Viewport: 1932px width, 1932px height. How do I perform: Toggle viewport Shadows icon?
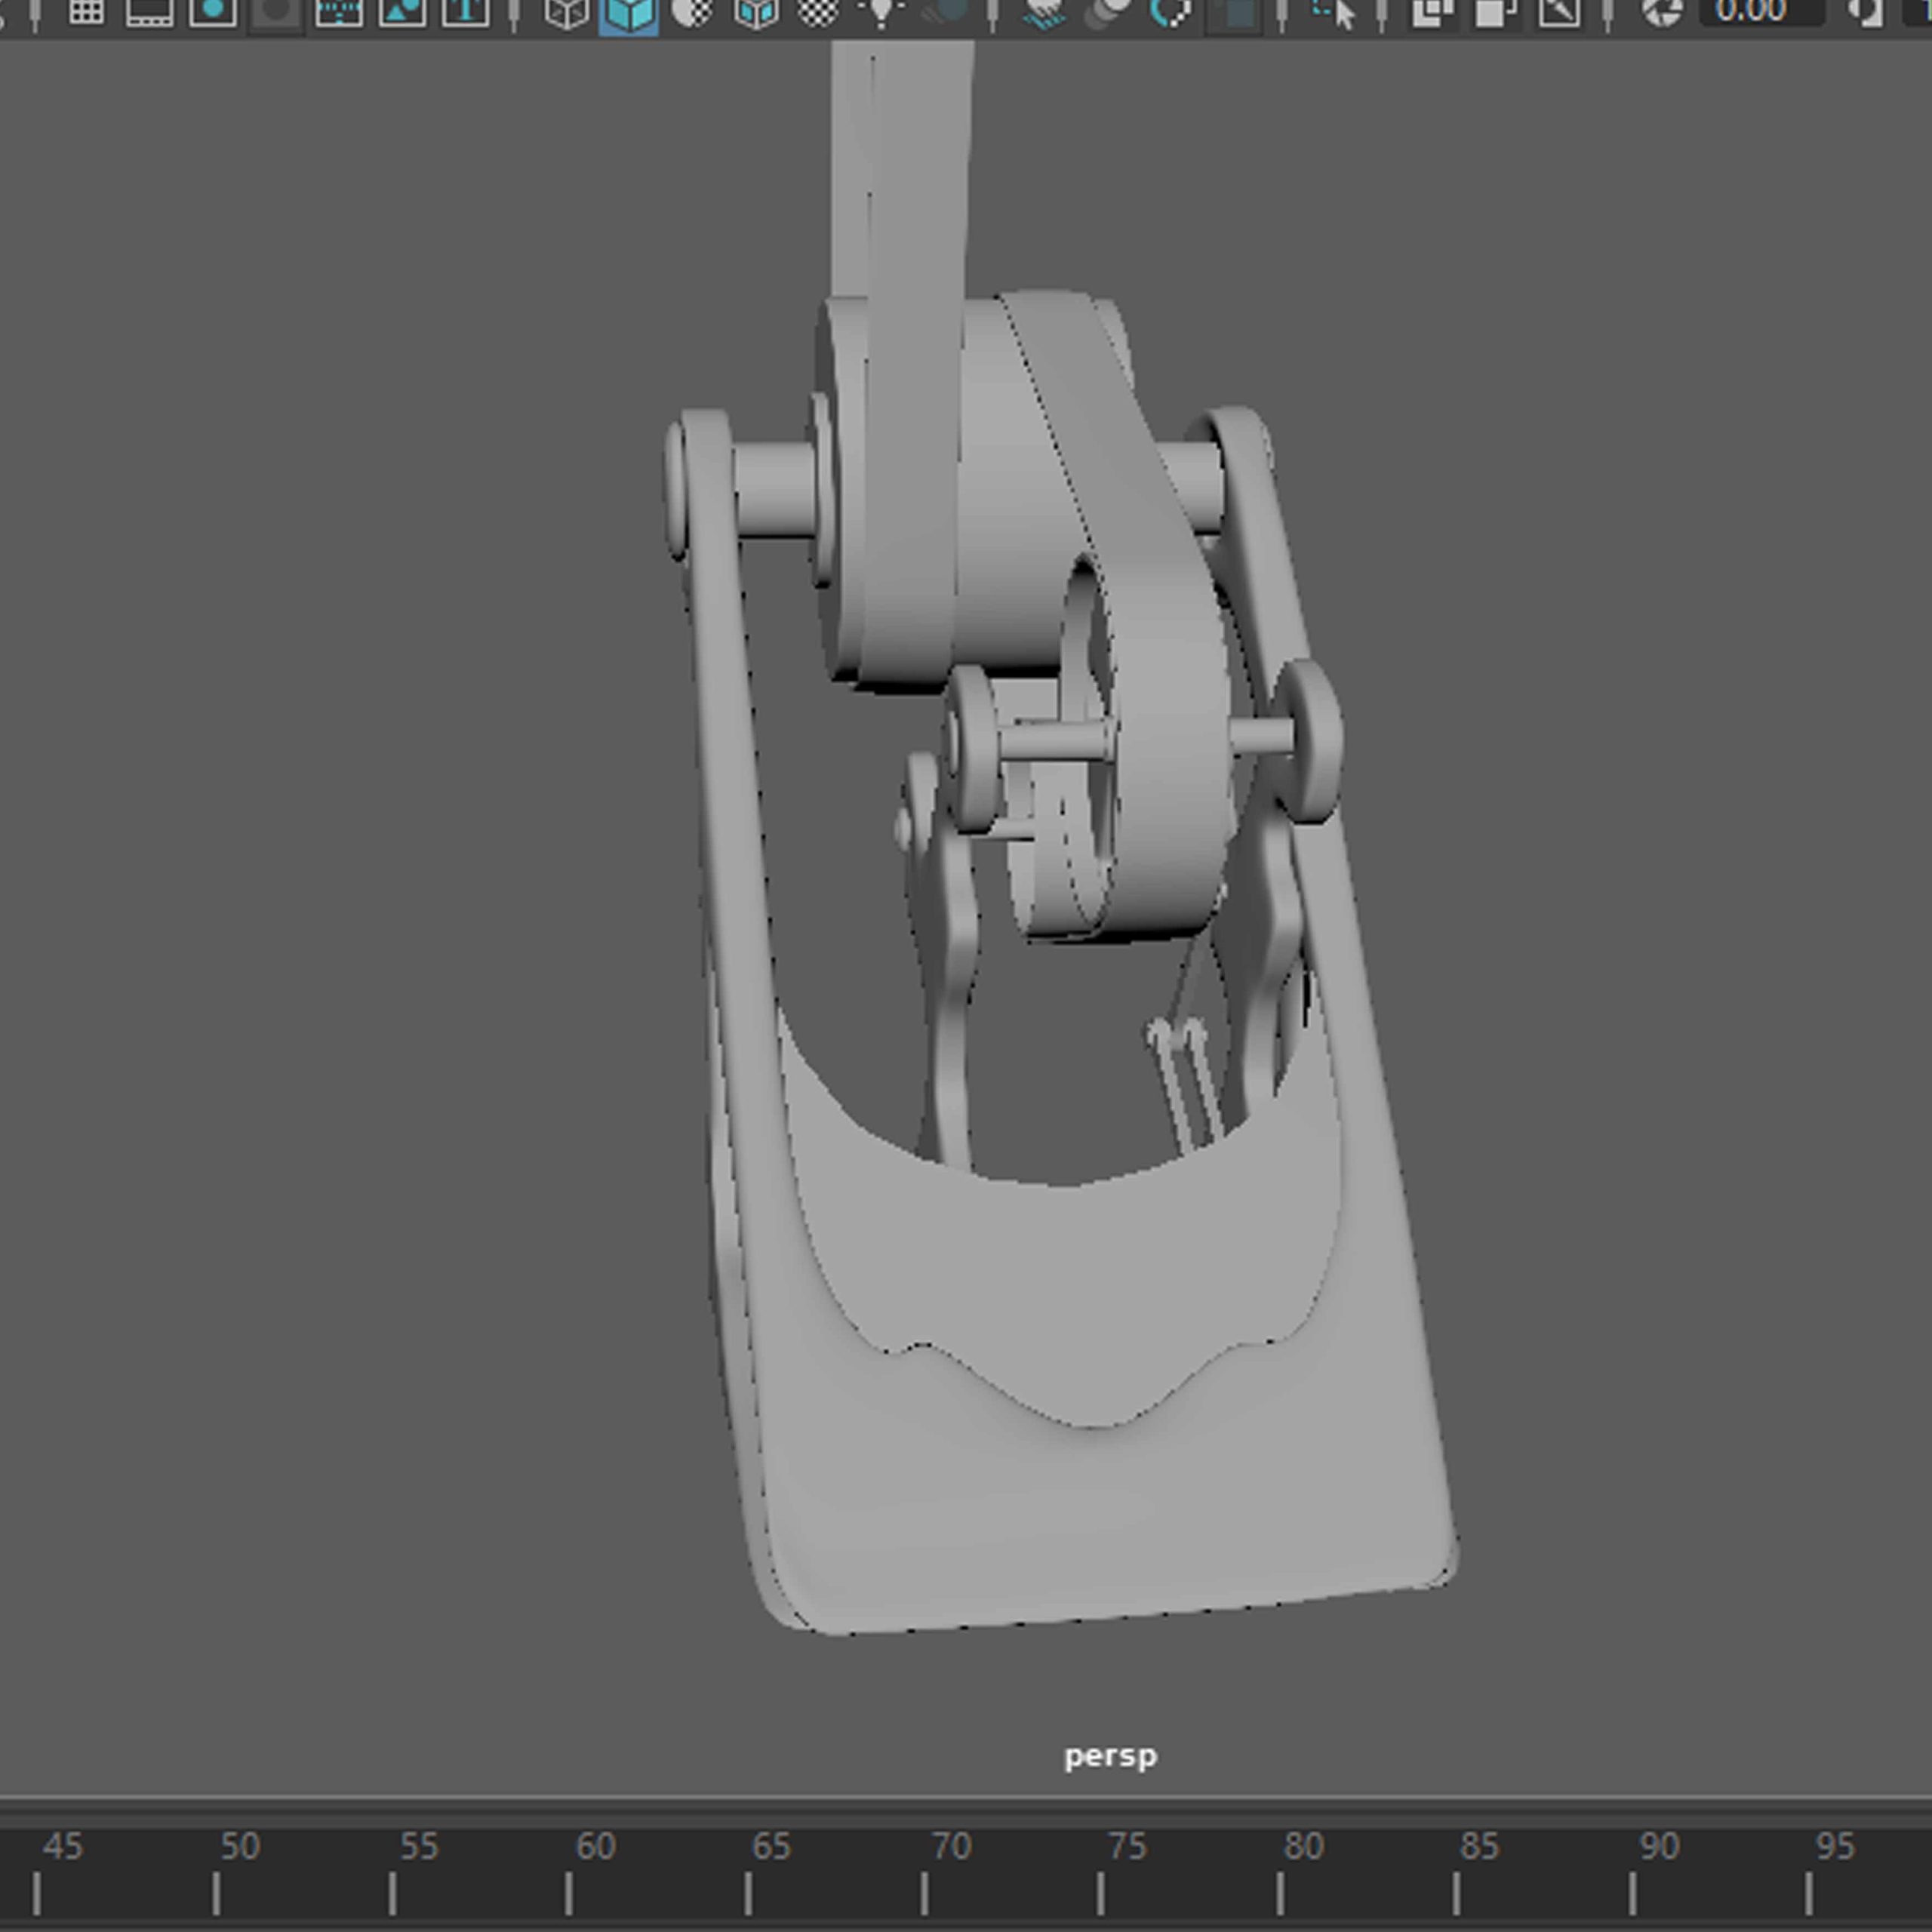[x=945, y=12]
